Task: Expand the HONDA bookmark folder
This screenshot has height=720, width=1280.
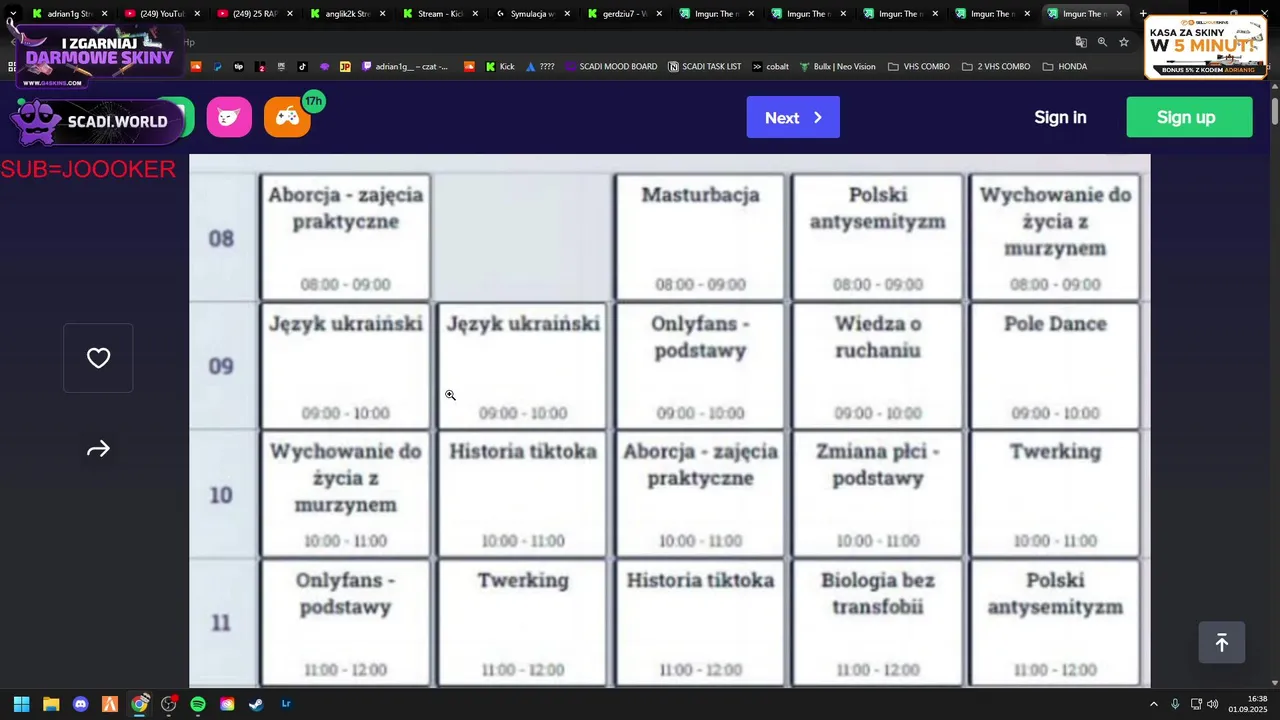Action: [1064, 67]
